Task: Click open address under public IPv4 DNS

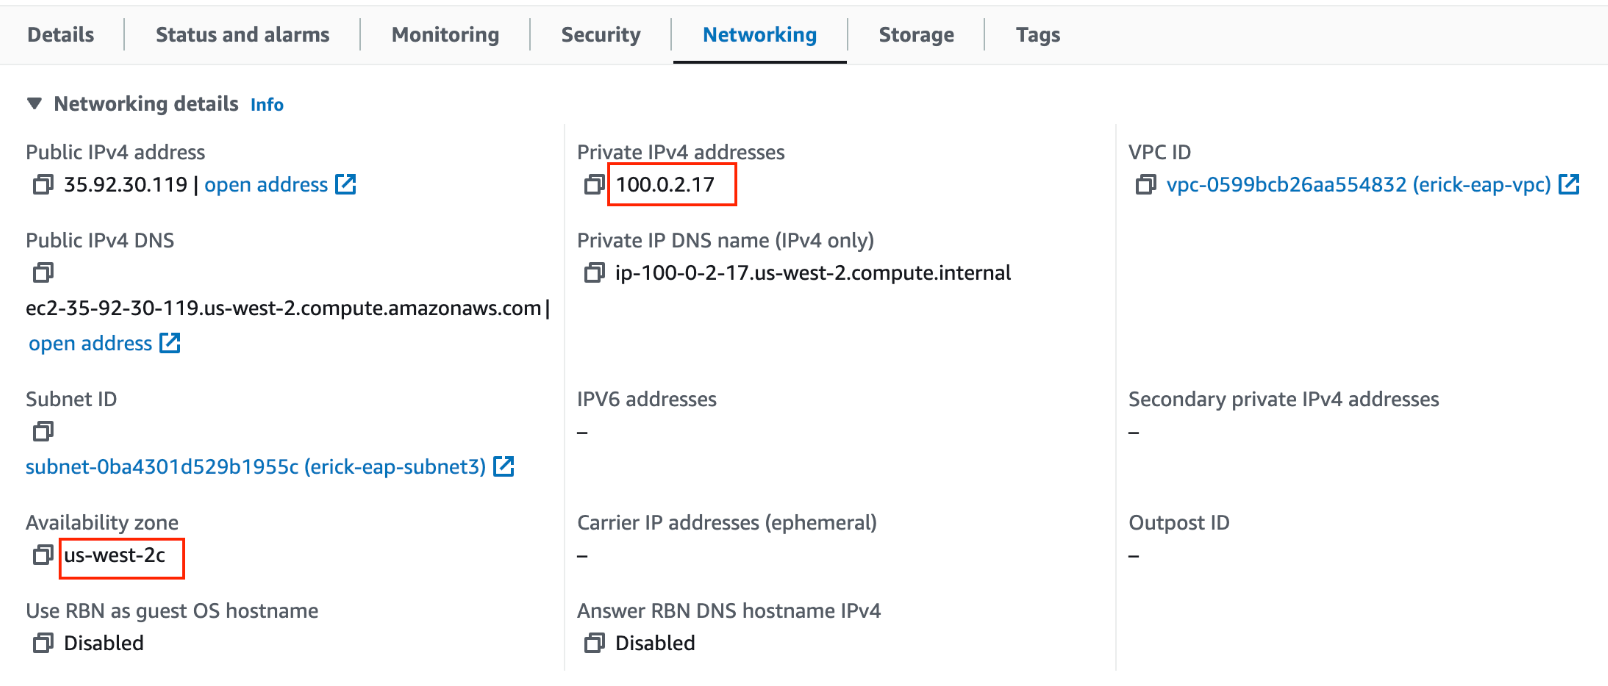Action: point(90,343)
